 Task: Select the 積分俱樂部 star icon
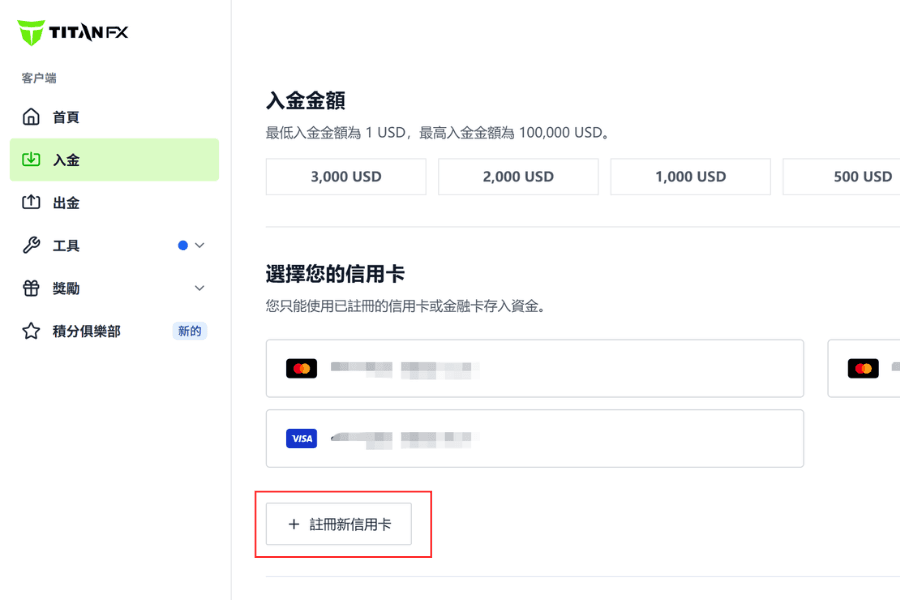click(x=30, y=331)
